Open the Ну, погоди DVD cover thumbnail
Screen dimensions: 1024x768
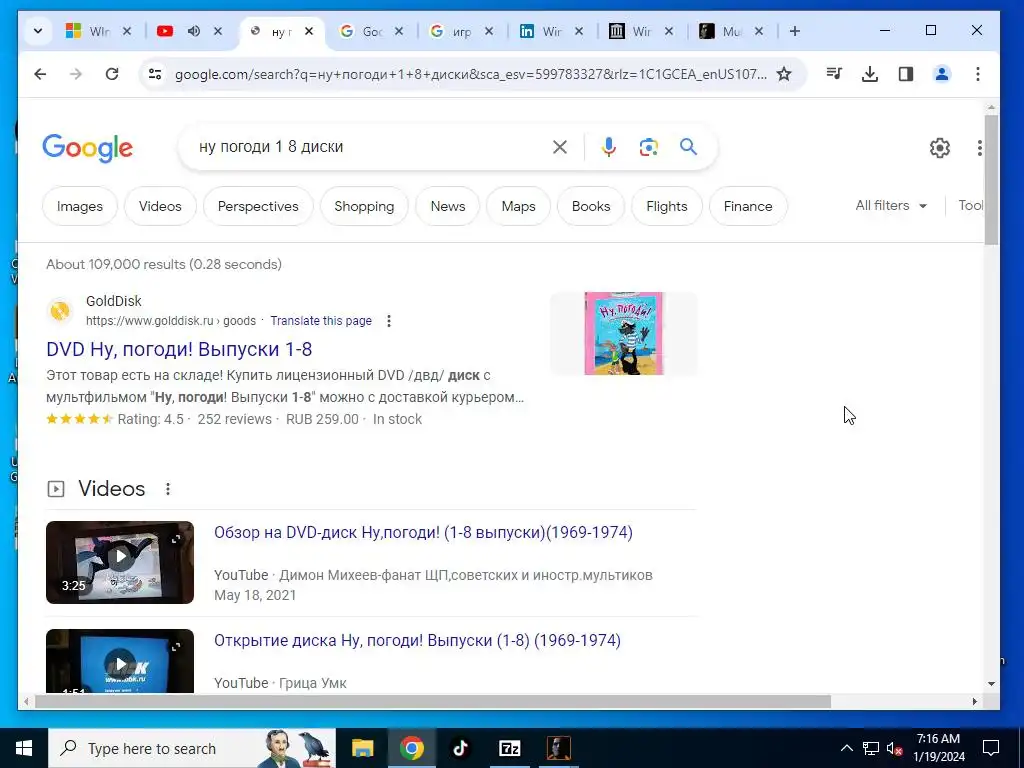[624, 333]
